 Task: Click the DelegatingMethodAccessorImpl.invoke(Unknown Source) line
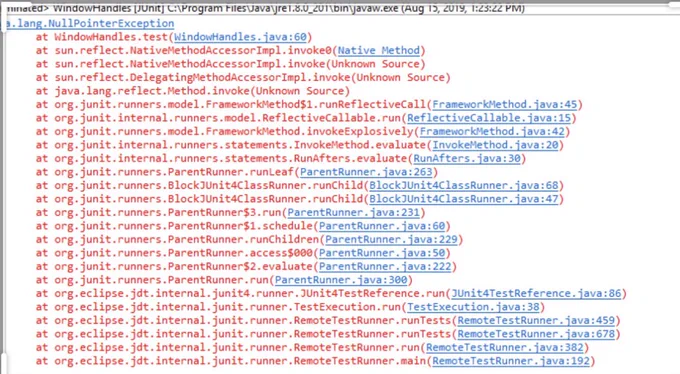[x=243, y=78]
